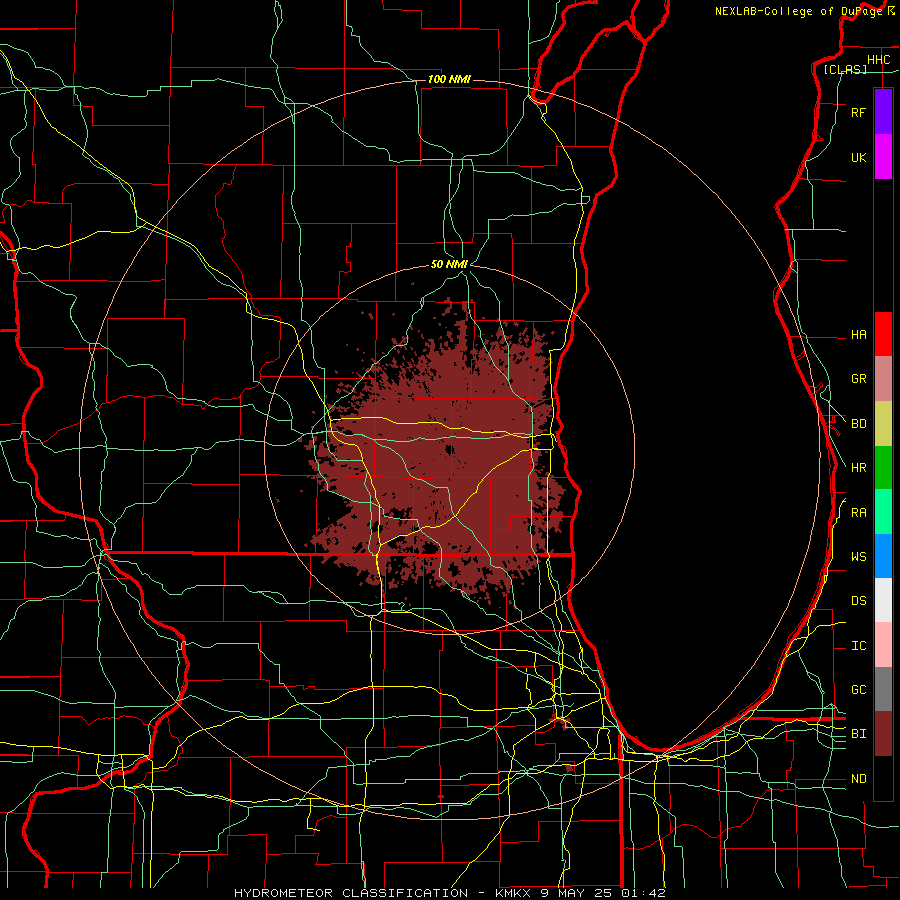Click the GC gray legend swatch
The width and height of the screenshot is (900, 900).
tap(883, 689)
